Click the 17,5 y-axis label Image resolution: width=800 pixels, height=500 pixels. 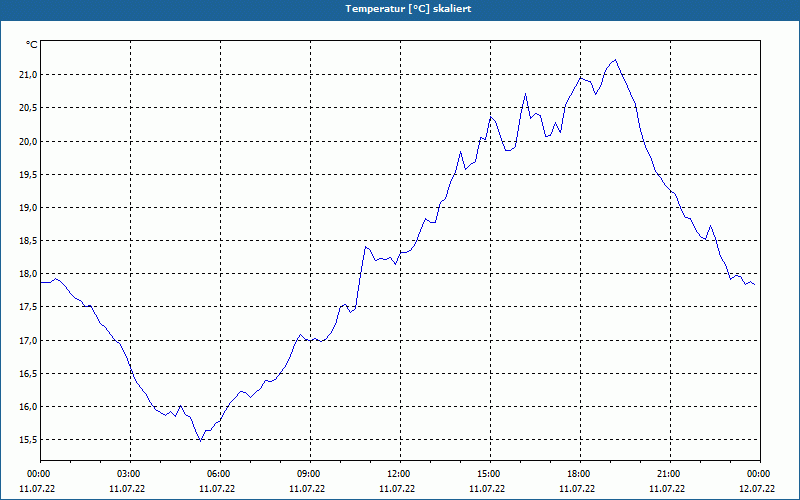(x=29, y=307)
